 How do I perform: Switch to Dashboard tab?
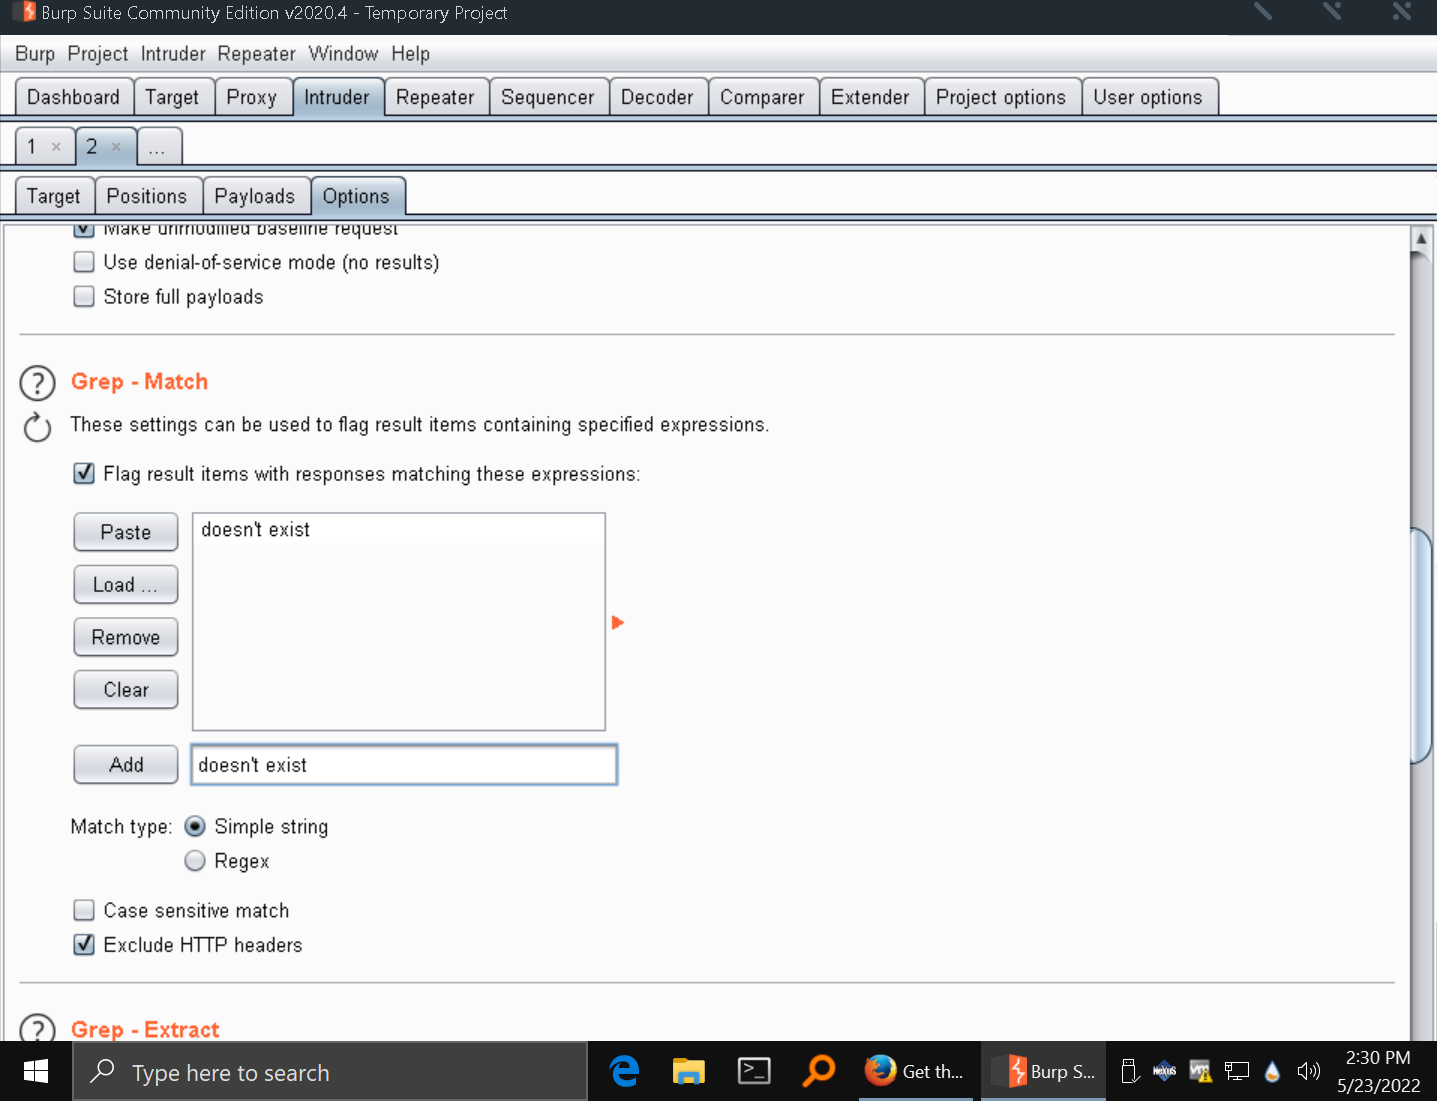coord(74,97)
